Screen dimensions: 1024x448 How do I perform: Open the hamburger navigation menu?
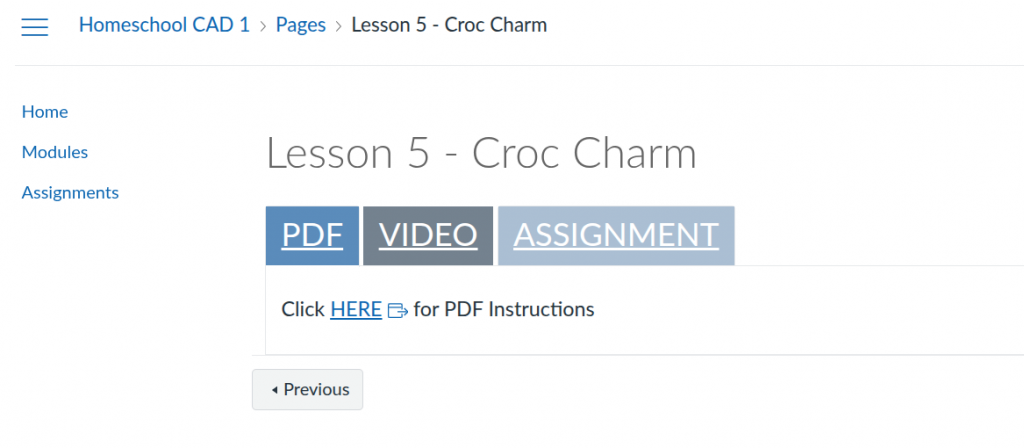coord(35,26)
